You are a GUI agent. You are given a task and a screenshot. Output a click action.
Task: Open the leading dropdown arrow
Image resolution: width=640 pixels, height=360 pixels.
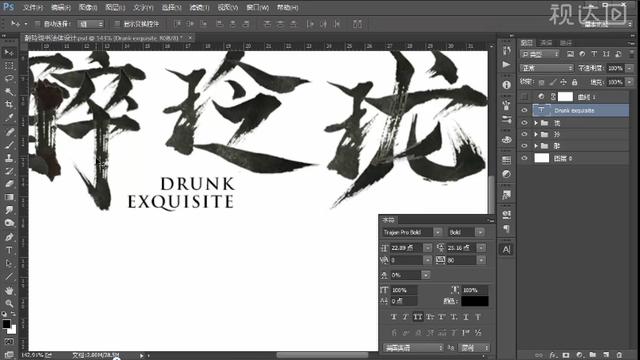click(482, 248)
